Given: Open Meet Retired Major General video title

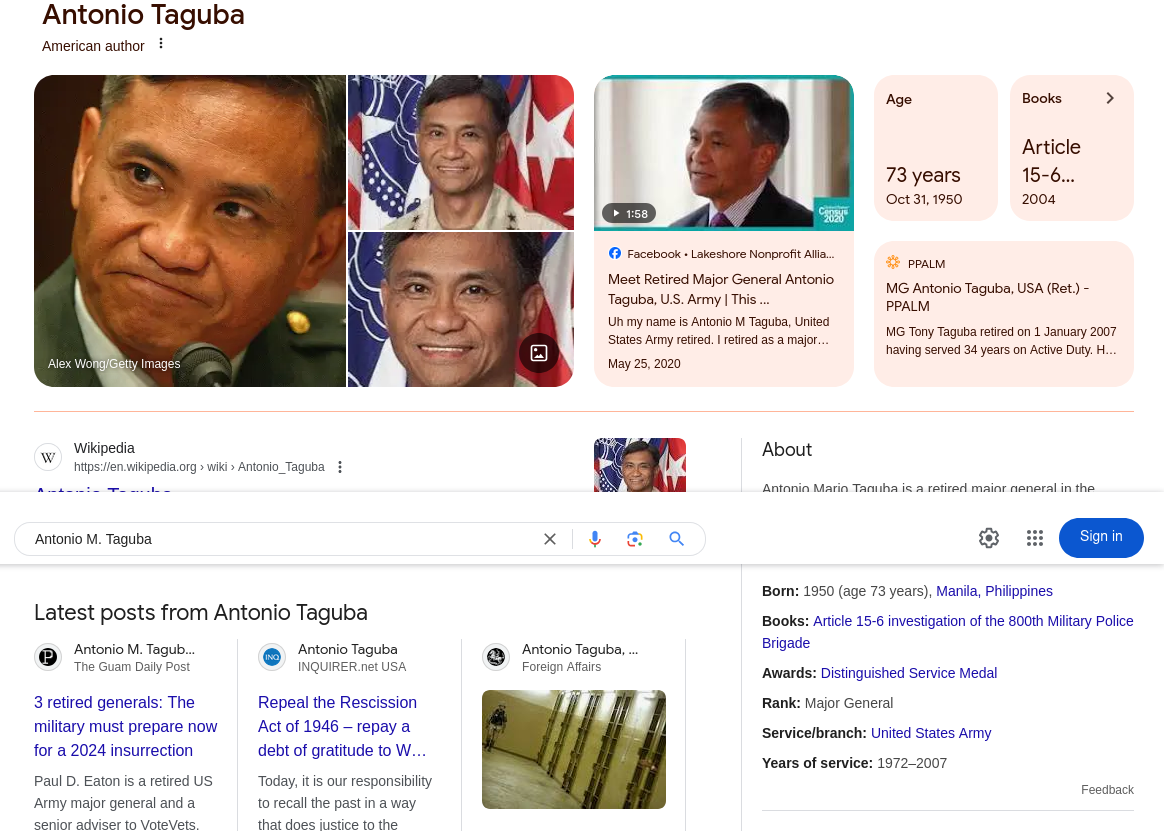Looking at the screenshot, I should tap(720, 289).
